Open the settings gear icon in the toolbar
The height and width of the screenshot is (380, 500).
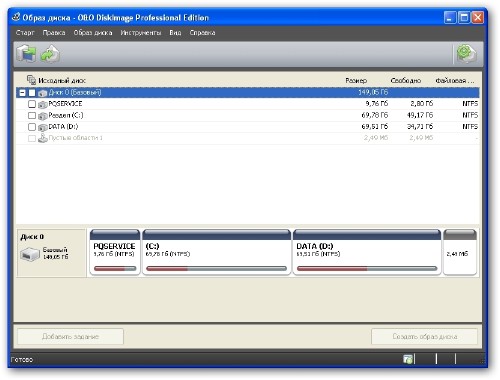(466, 53)
